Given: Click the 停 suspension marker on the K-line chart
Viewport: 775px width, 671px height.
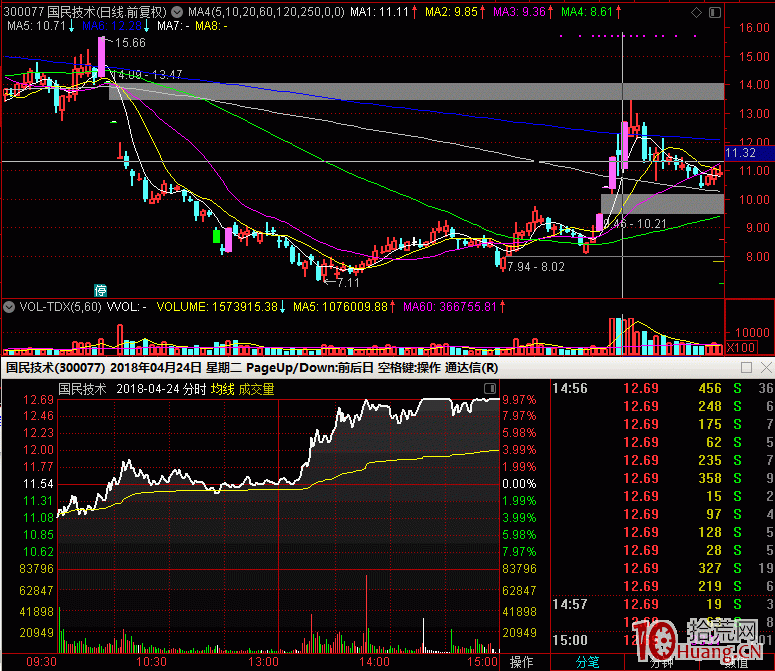Looking at the screenshot, I should (x=100, y=290).
